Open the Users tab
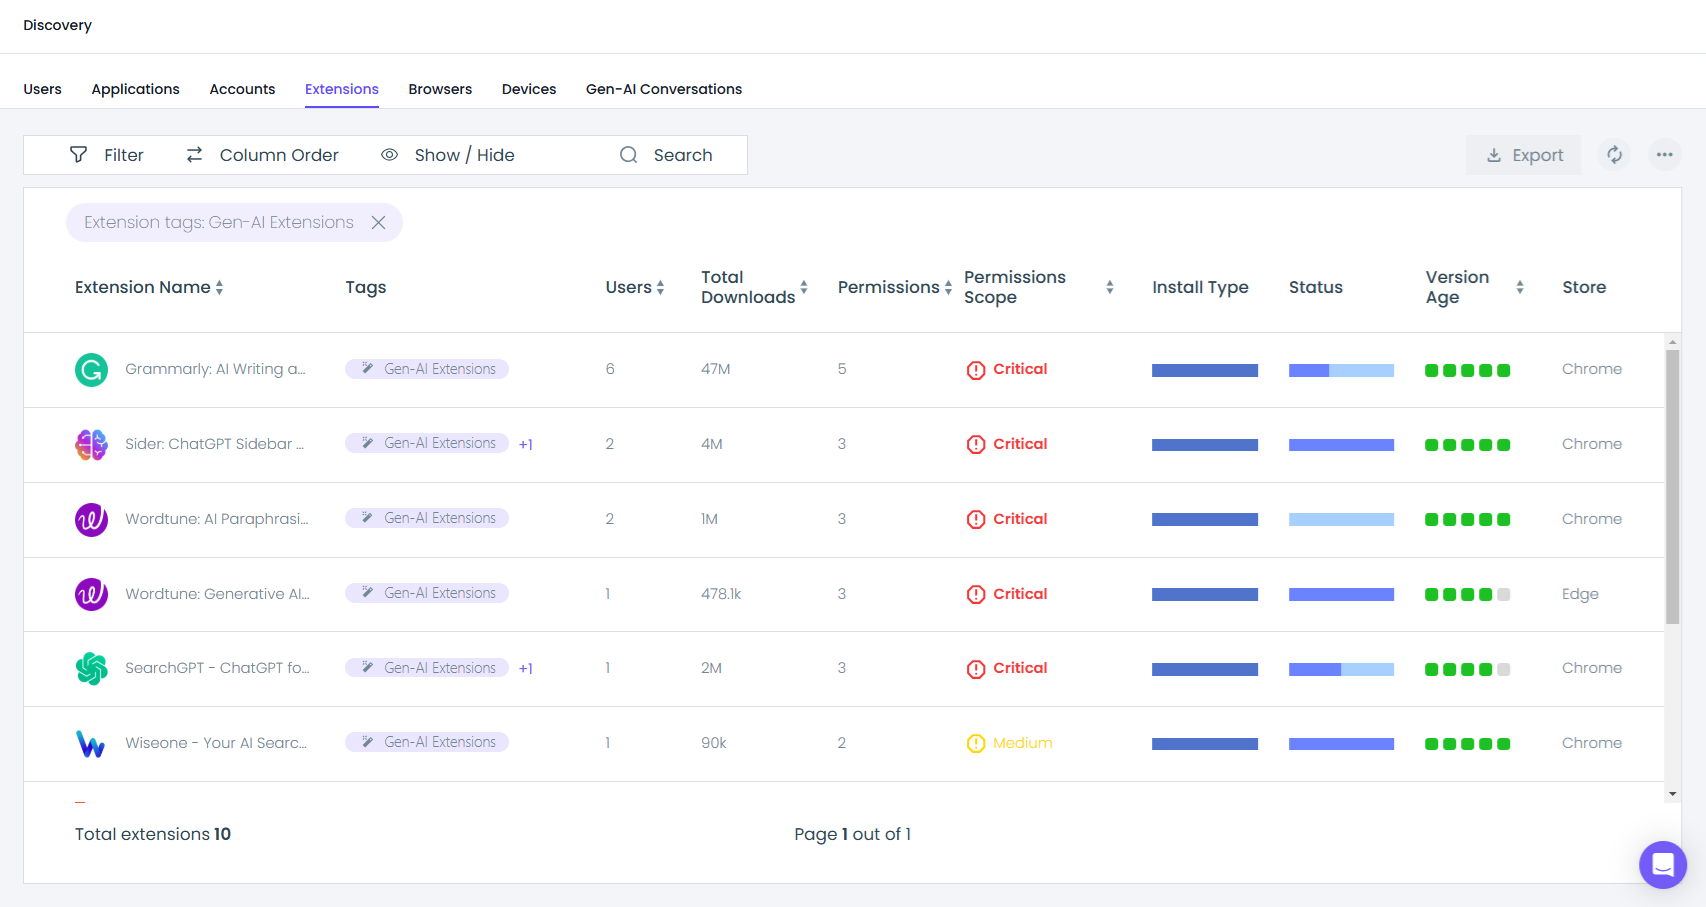1706x907 pixels. click(x=43, y=89)
